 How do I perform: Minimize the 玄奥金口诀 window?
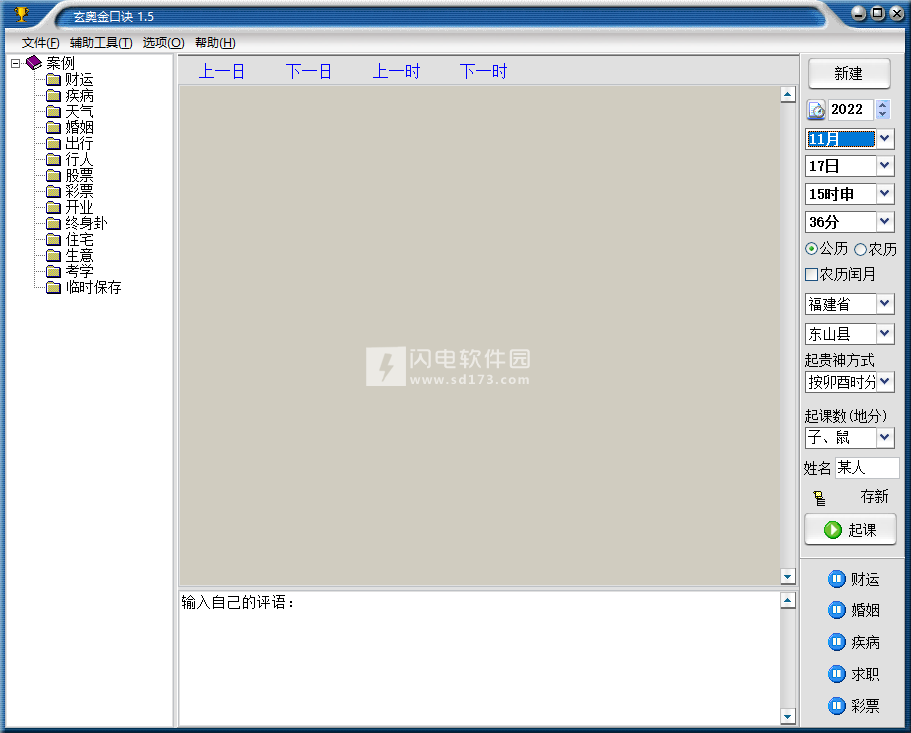[859, 13]
